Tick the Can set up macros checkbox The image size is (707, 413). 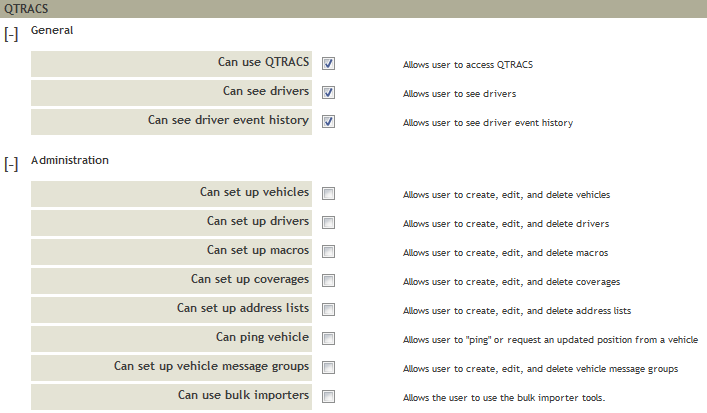coord(328,252)
